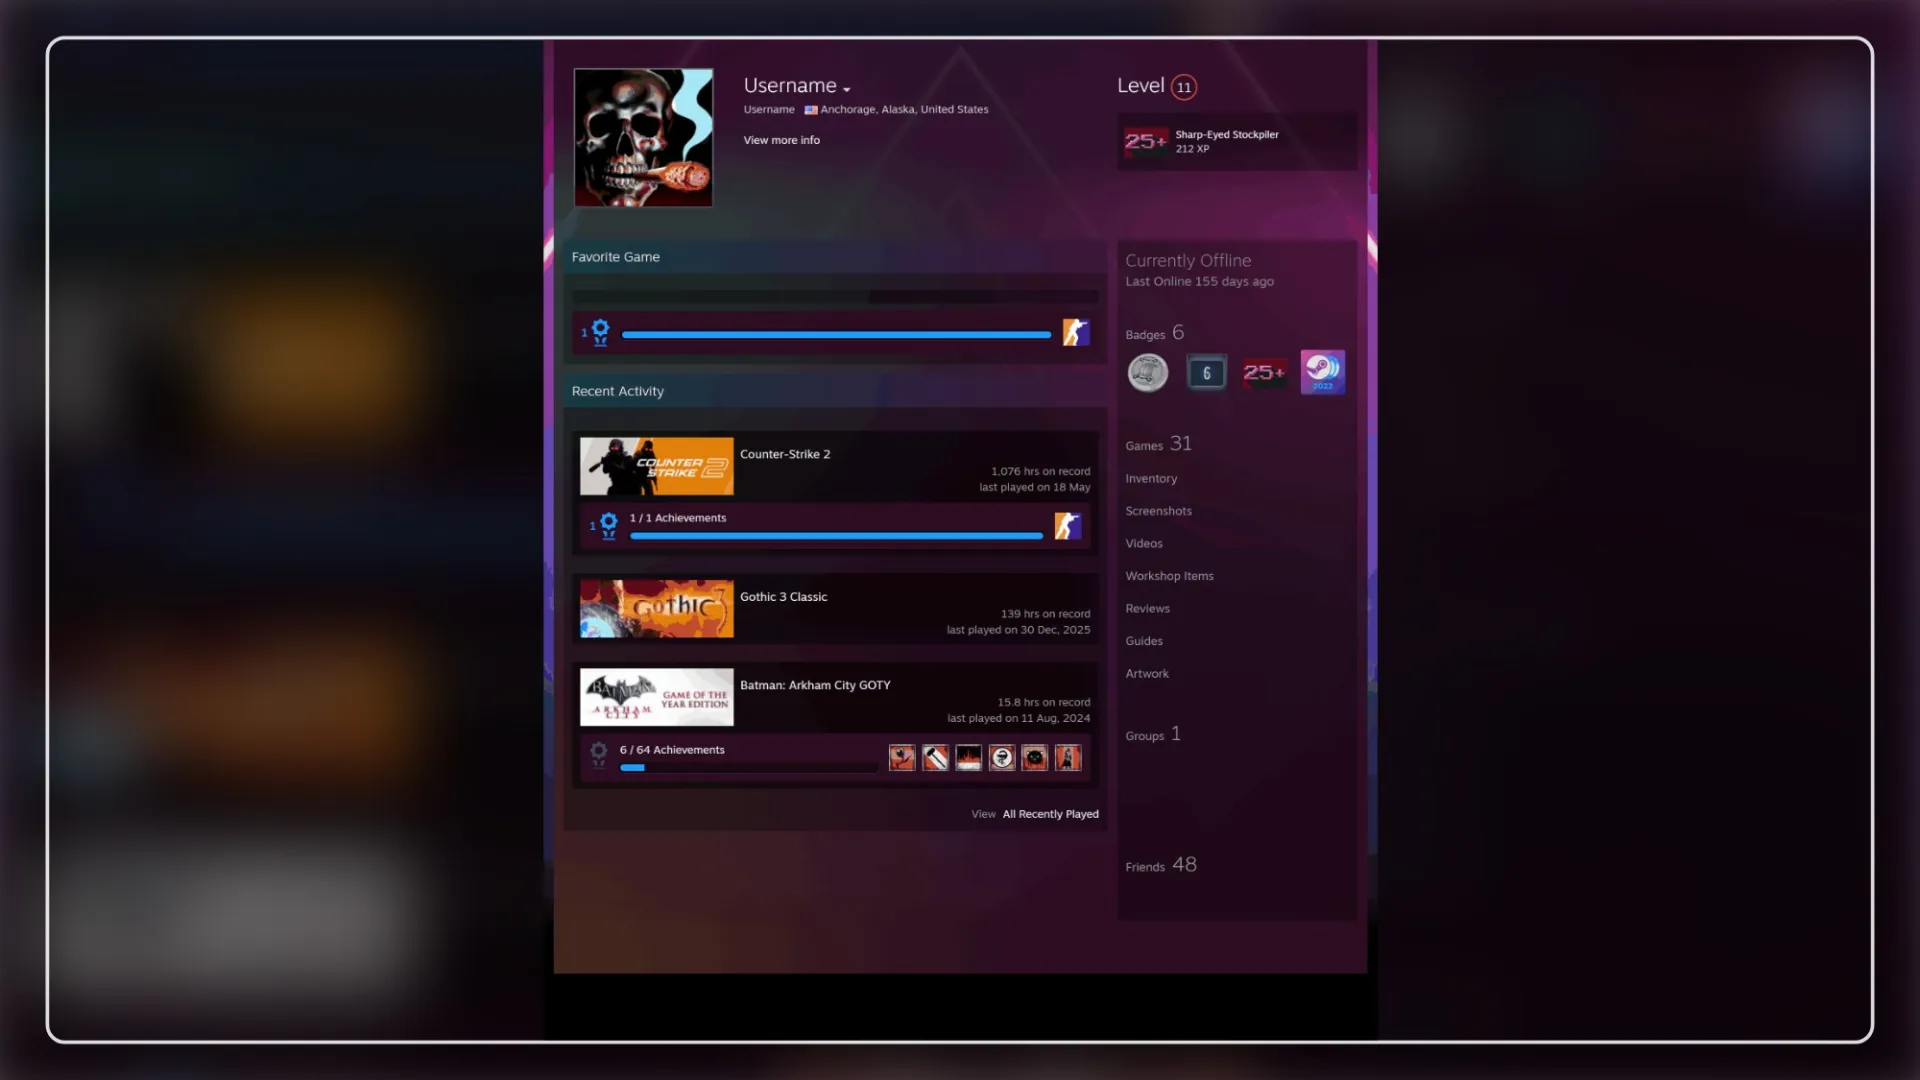Open the sixth Batman achievement icon
1920x1080 pixels.
[x=1068, y=758]
